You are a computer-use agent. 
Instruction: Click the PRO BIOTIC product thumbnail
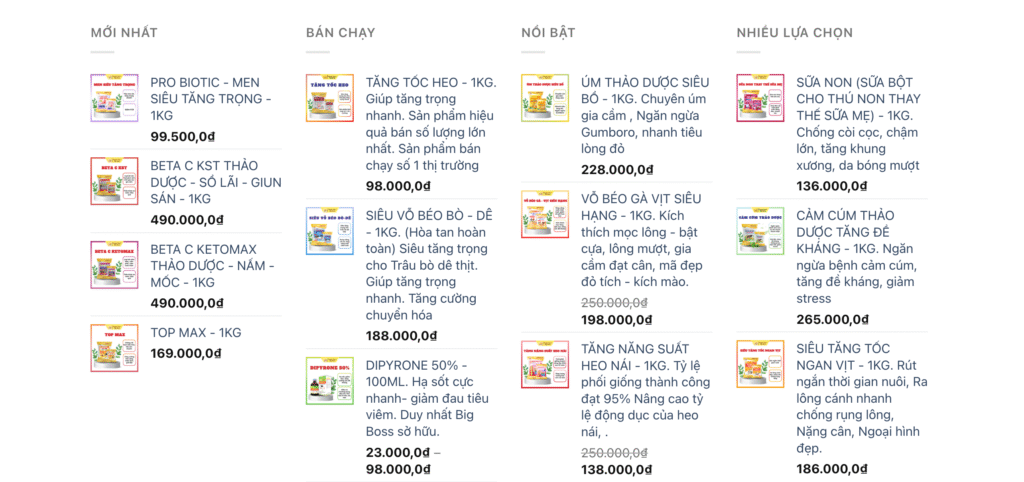click(114, 98)
